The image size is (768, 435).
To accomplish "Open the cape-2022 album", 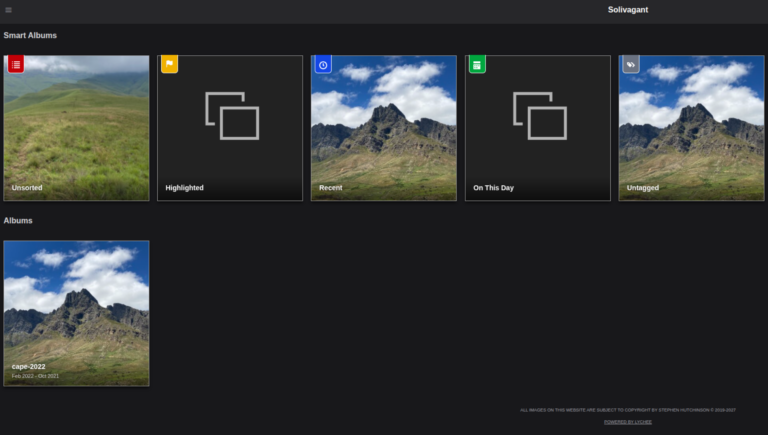I will (x=76, y=313).
